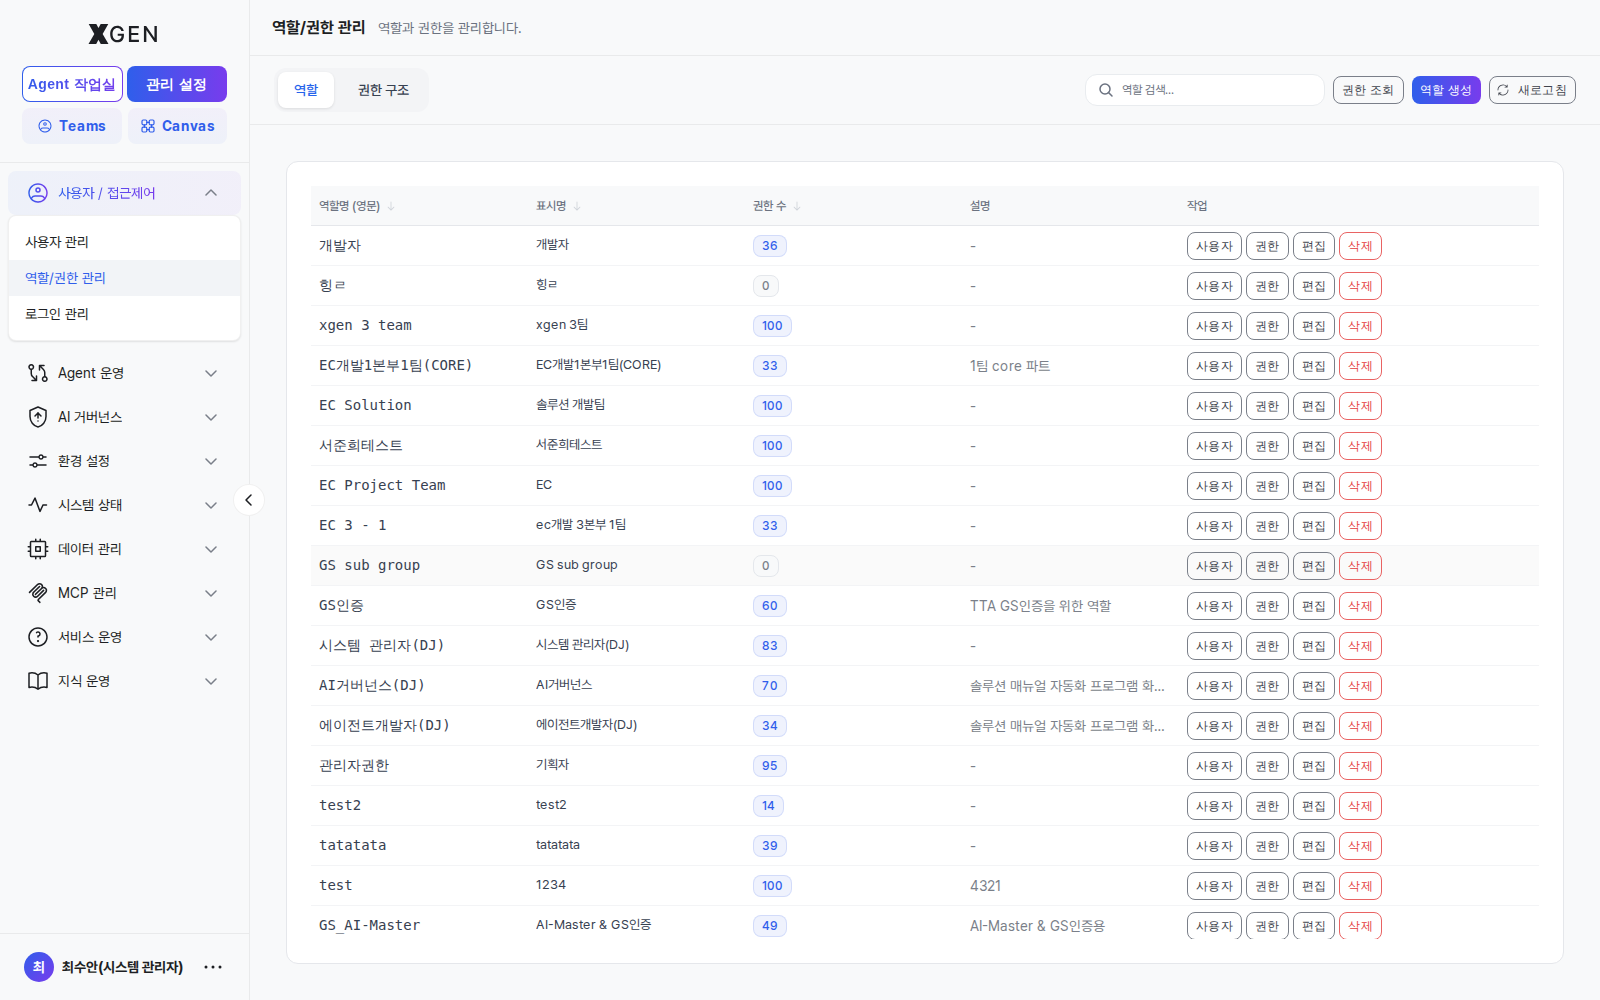Screen dimensions: 1600x1000
Task: Collapse the sidebar with arrow button
Action: click(249, 500)
